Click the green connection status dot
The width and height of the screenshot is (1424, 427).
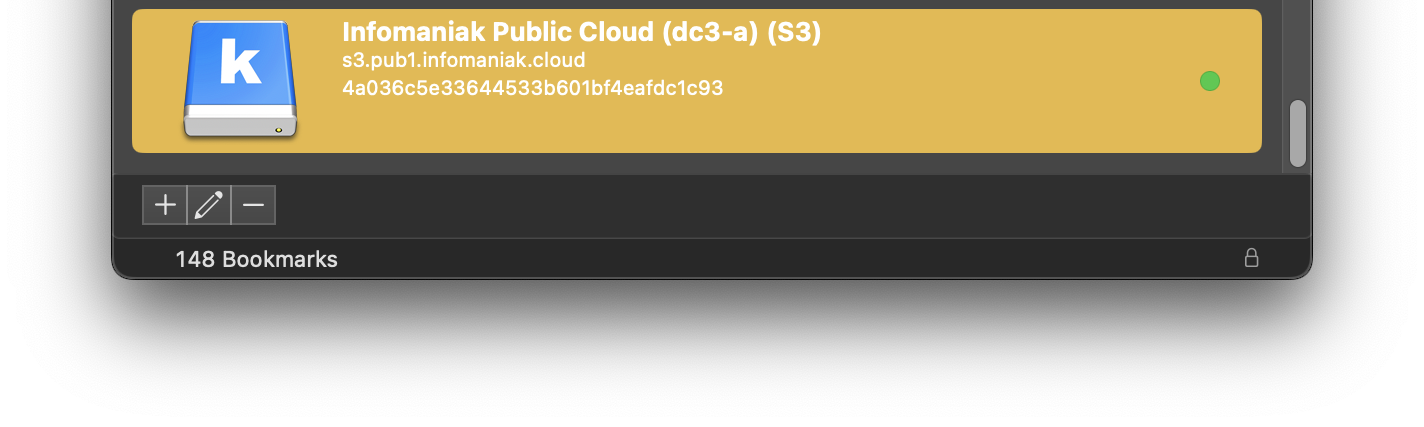[1210, 81]
